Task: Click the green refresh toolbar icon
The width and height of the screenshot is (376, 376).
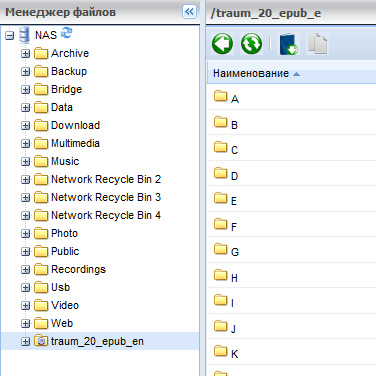Action: coord(252,44)
